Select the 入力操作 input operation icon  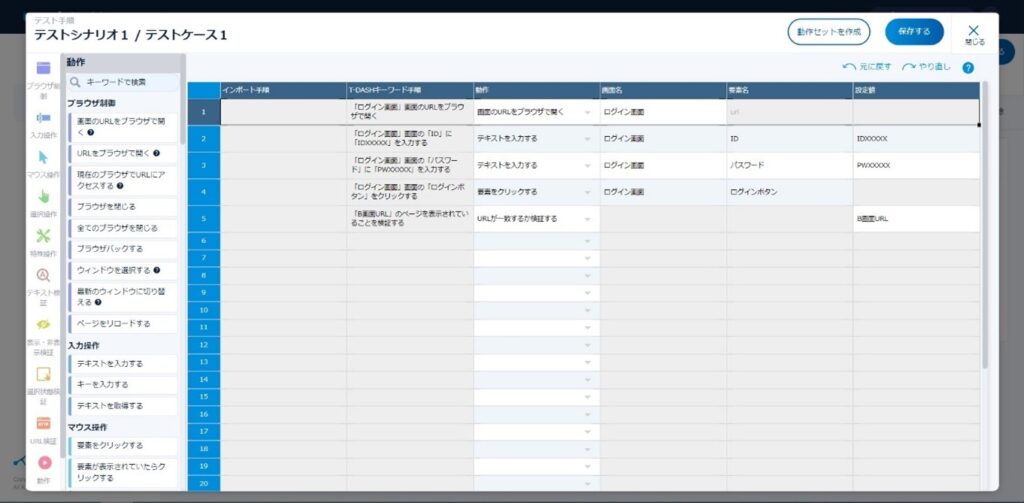(x=43, y=118)
